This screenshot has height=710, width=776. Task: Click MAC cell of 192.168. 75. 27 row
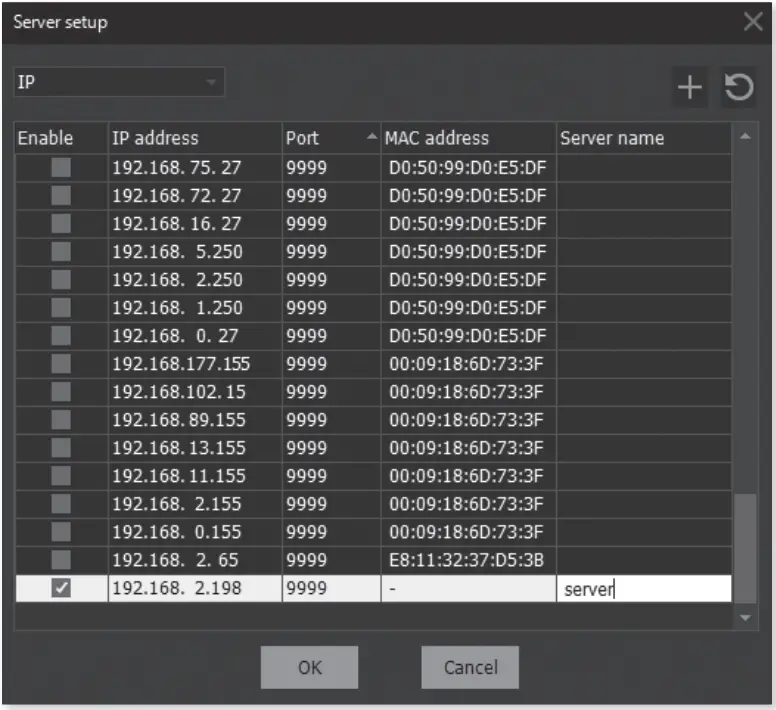click(468, 168)
